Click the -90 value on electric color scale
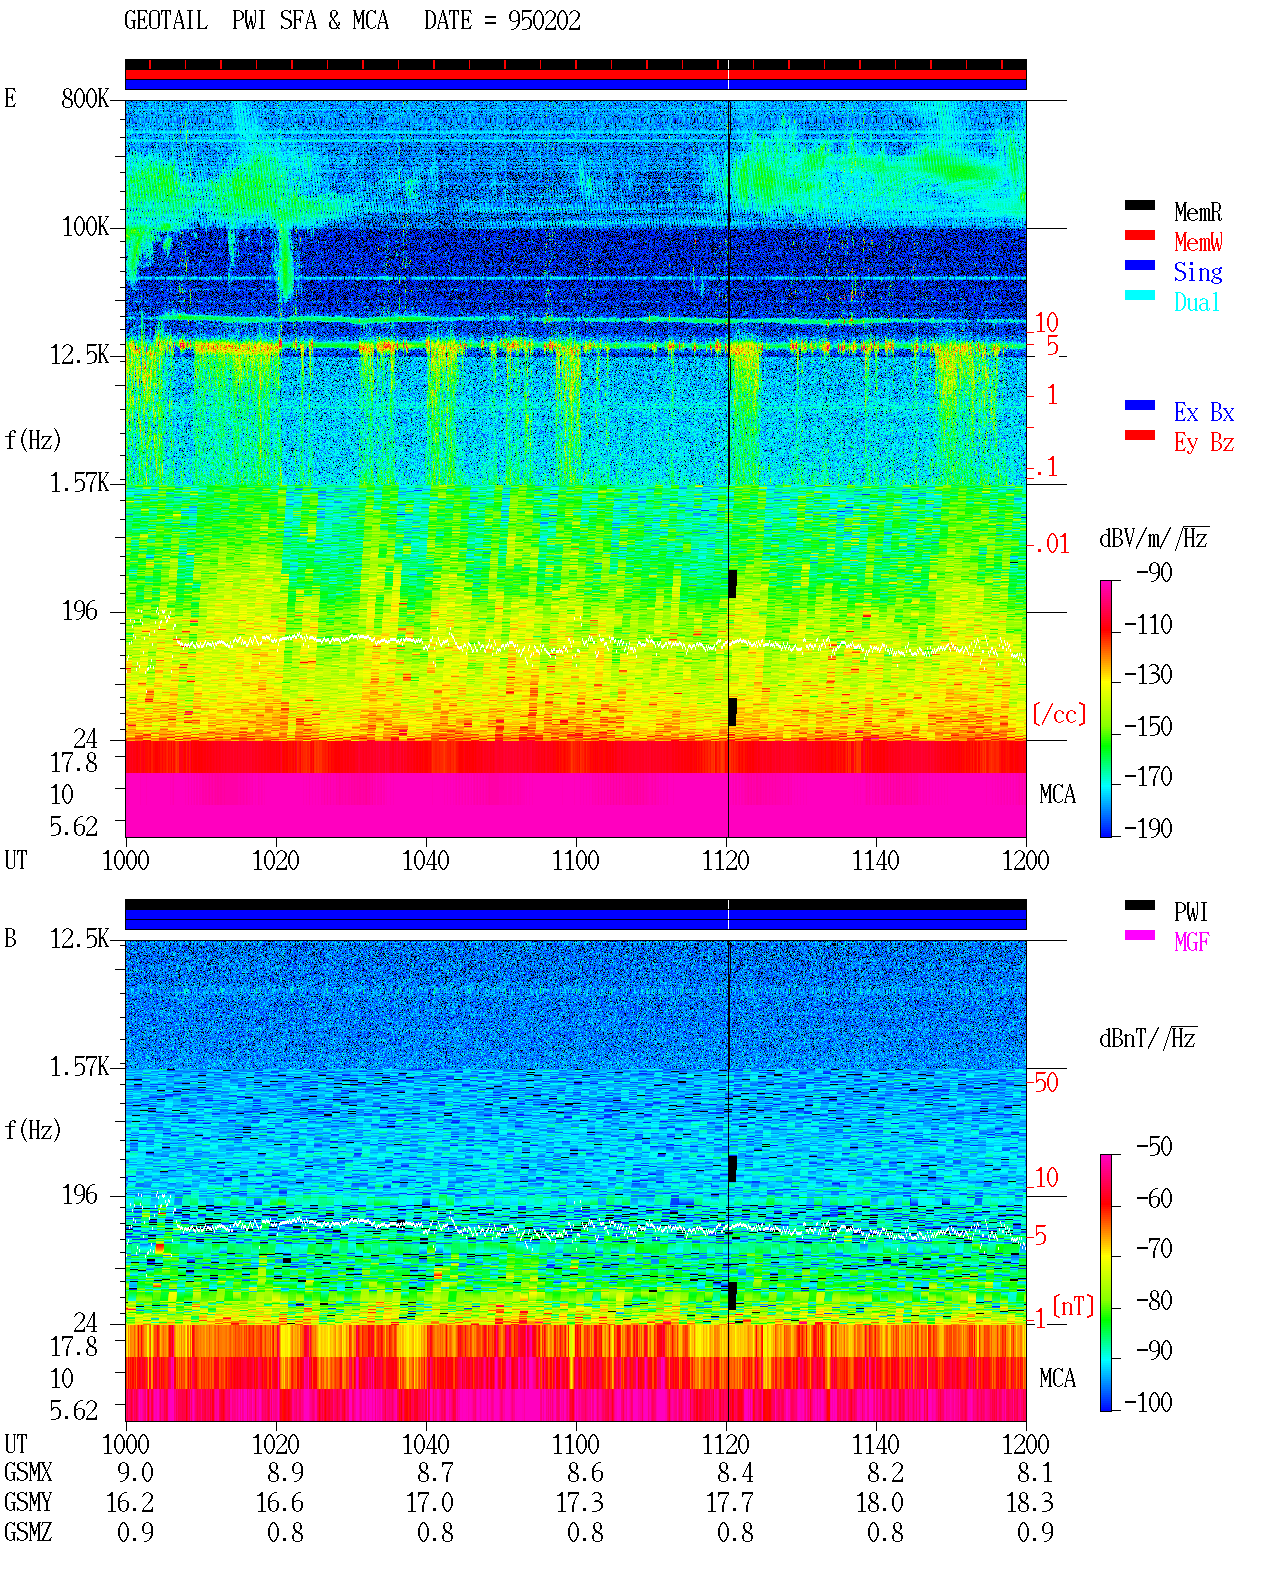The image size is (1280, 1593). 1154,572
